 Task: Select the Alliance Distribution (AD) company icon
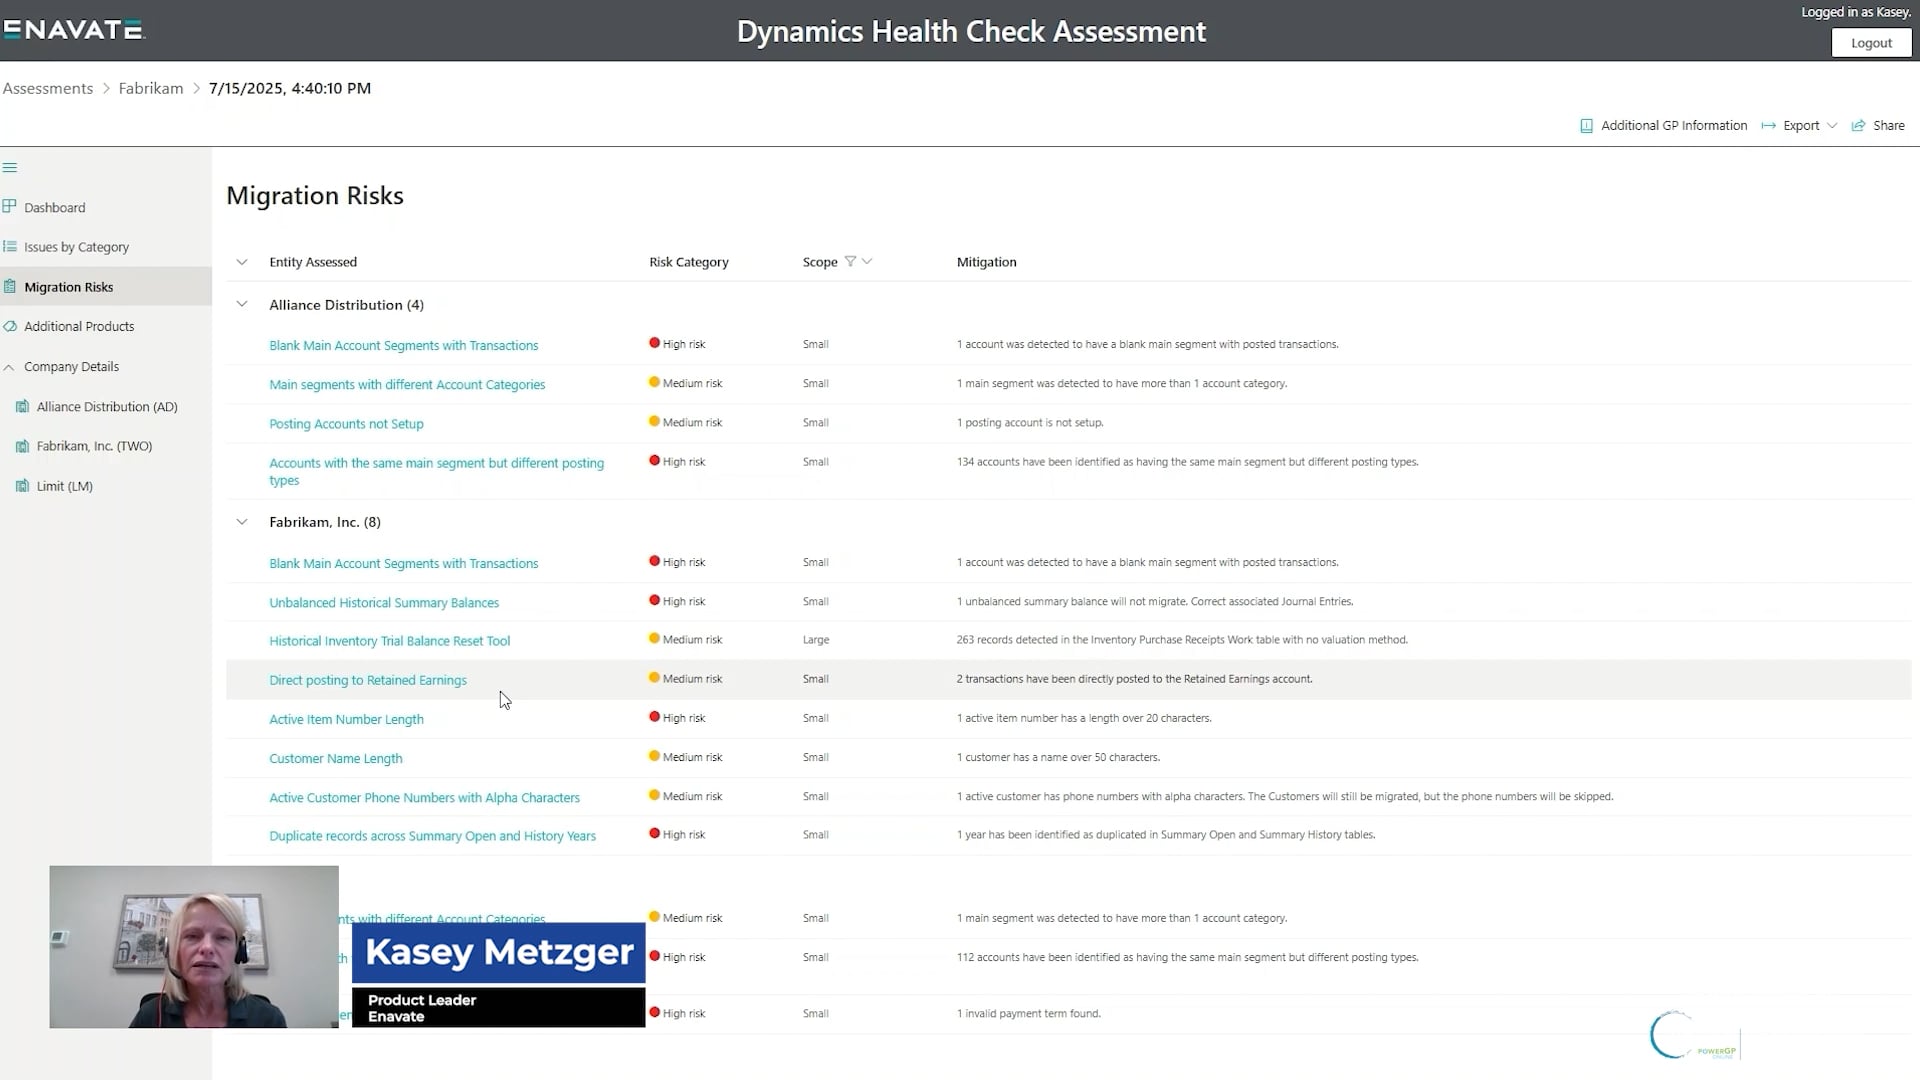pyautogui.click(x=22, y=406)
